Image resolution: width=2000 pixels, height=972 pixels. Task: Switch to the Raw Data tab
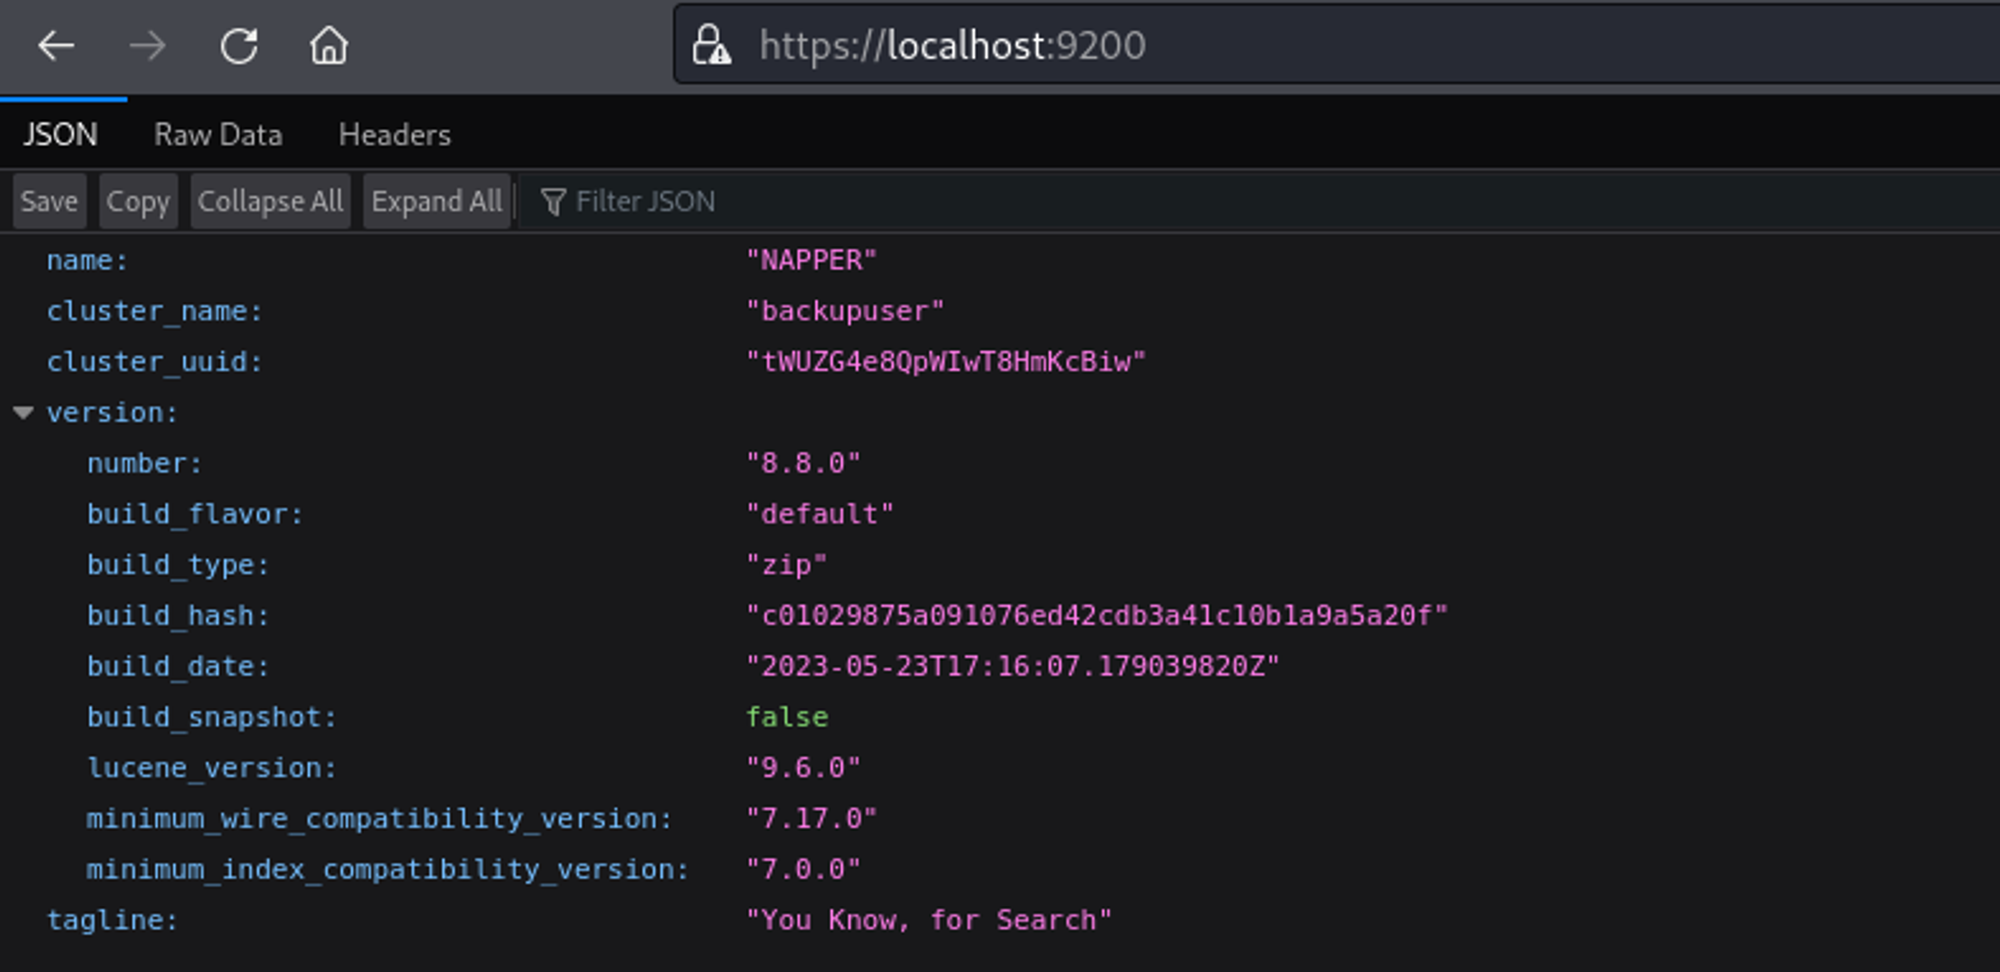(218, 135)
